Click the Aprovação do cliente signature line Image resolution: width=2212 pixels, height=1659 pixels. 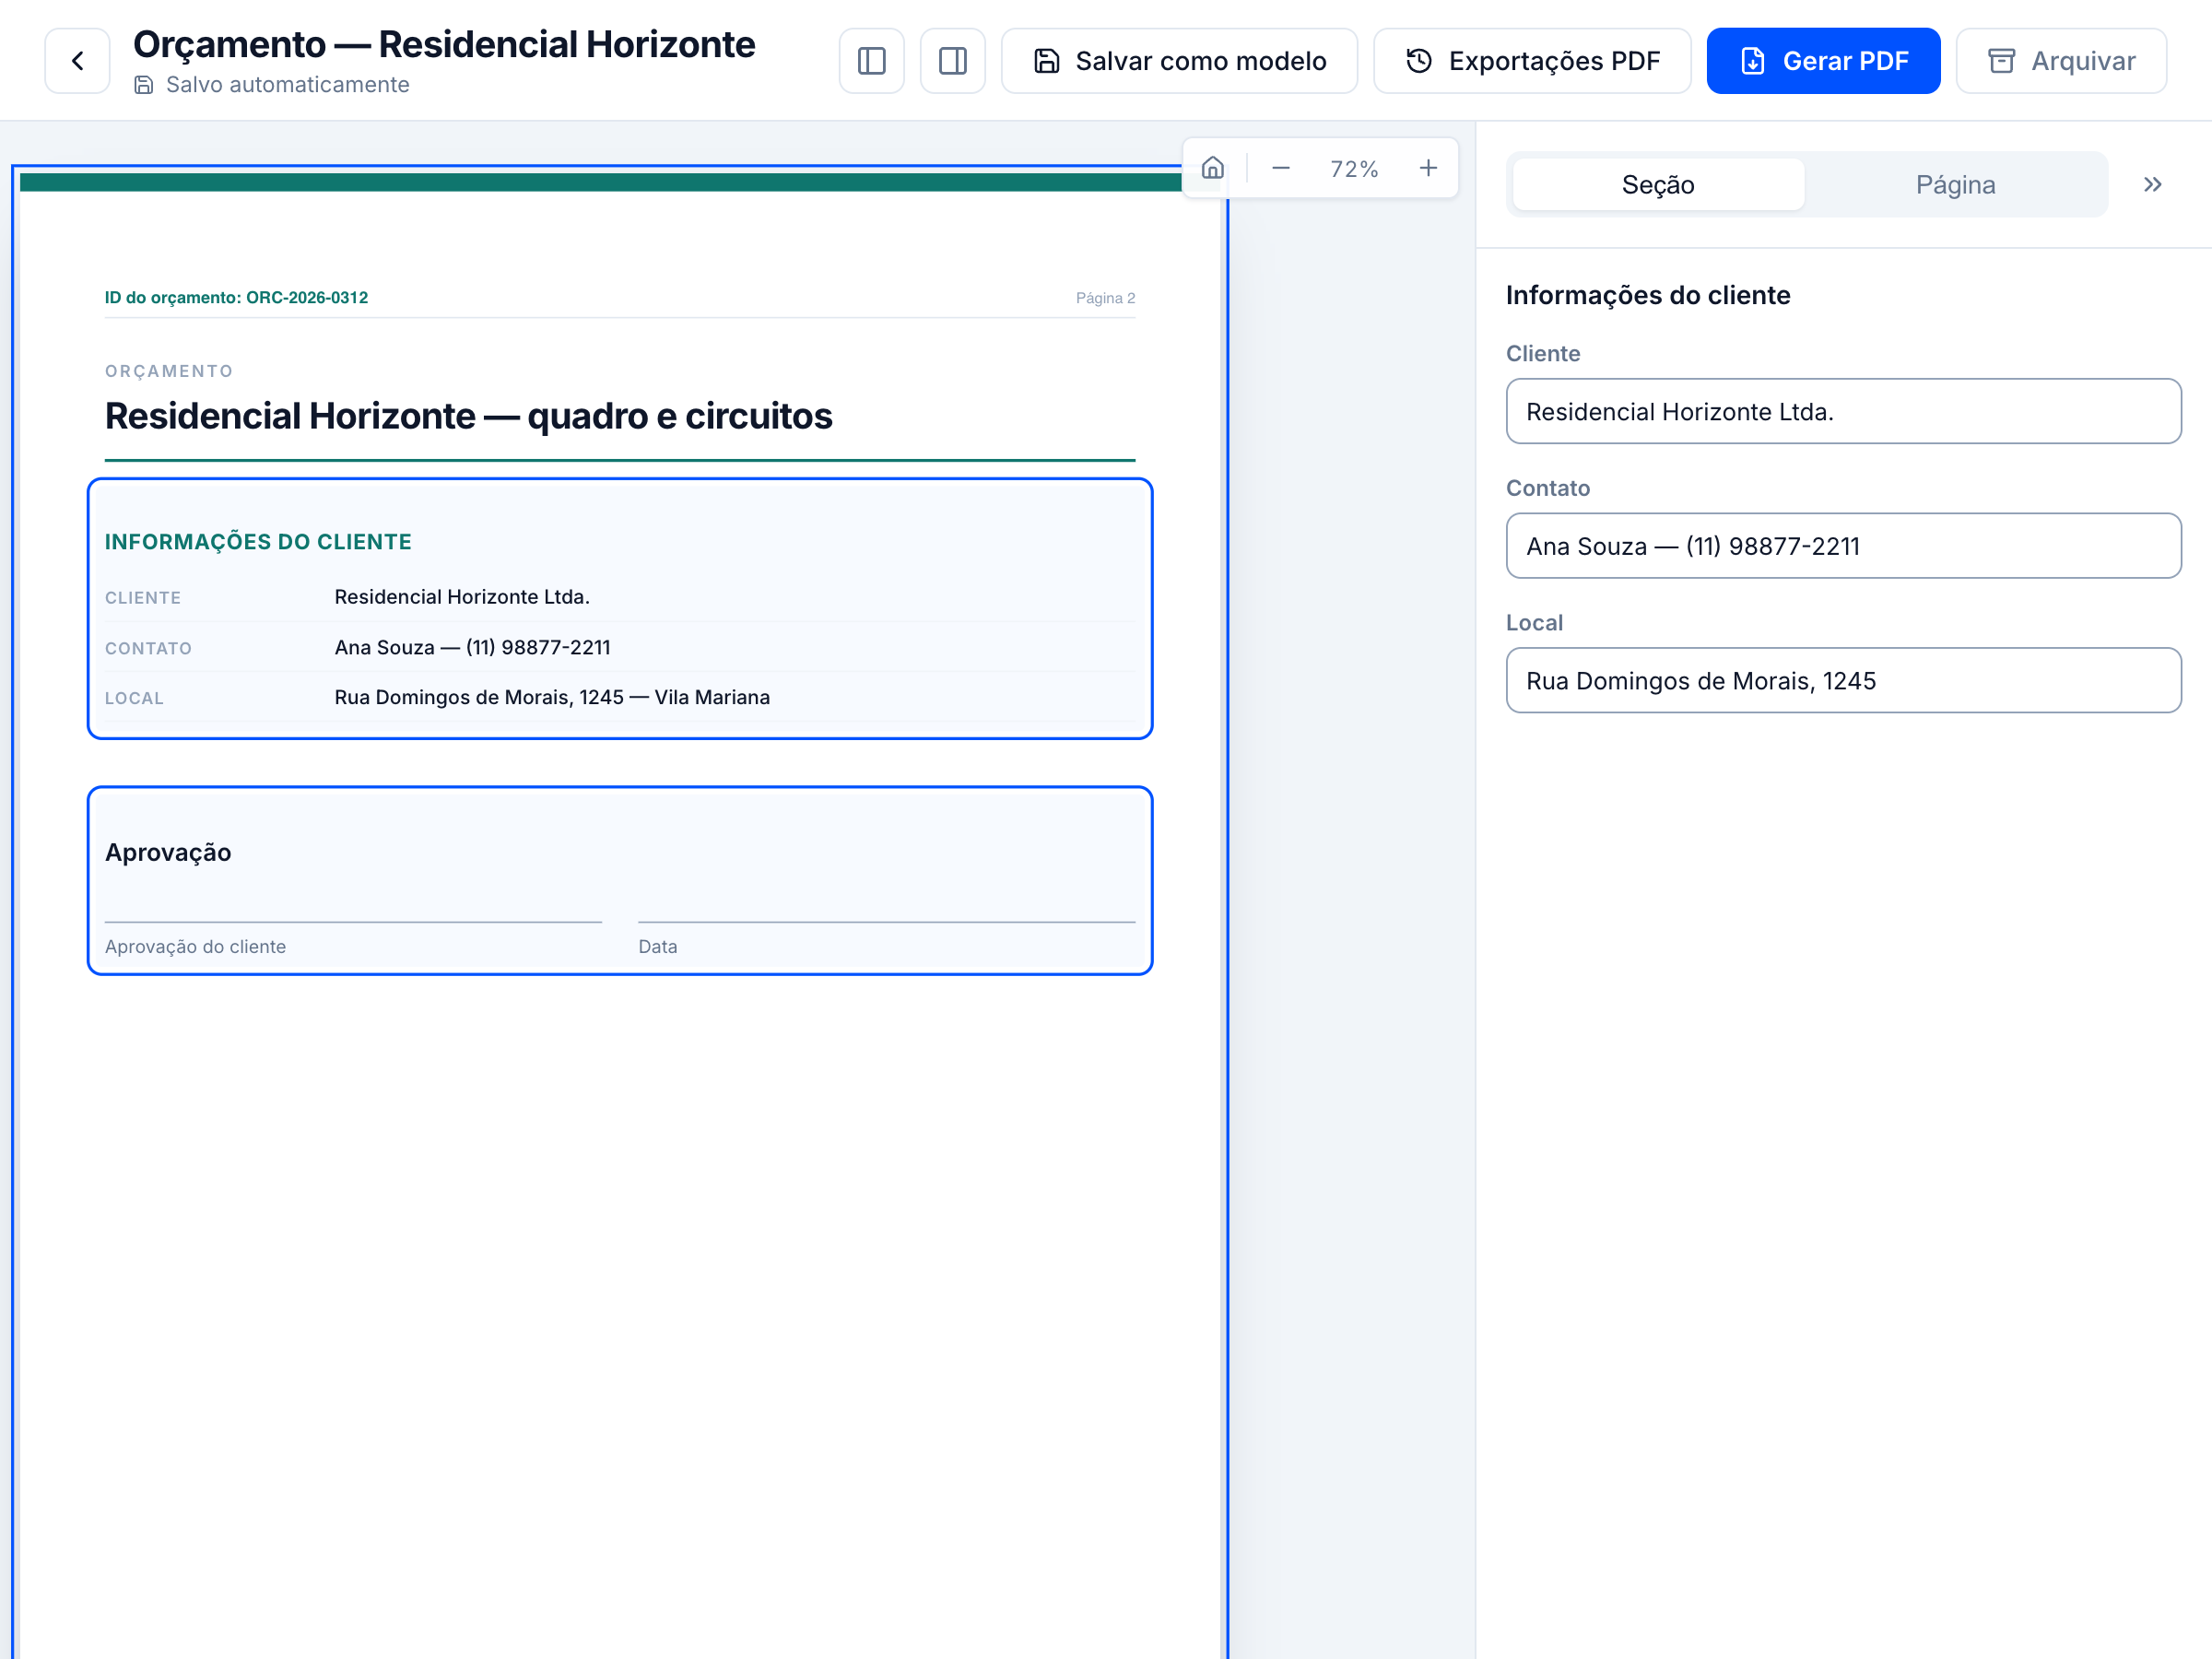click(353, 938)
